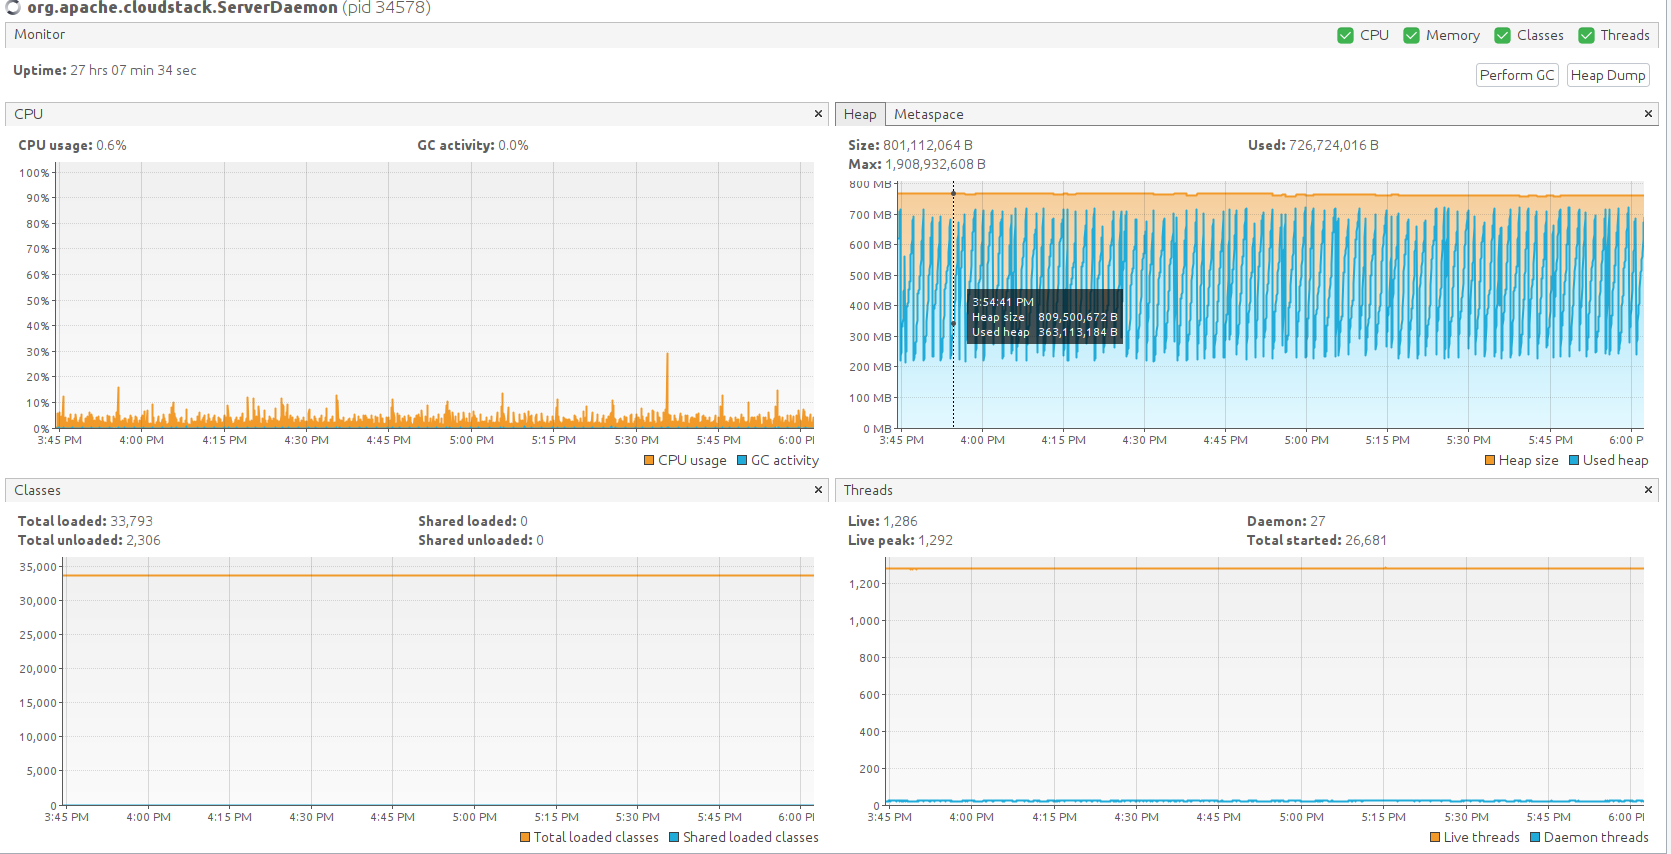
Task: Close the Heap memory graph panel
Action: [1648, 114]
